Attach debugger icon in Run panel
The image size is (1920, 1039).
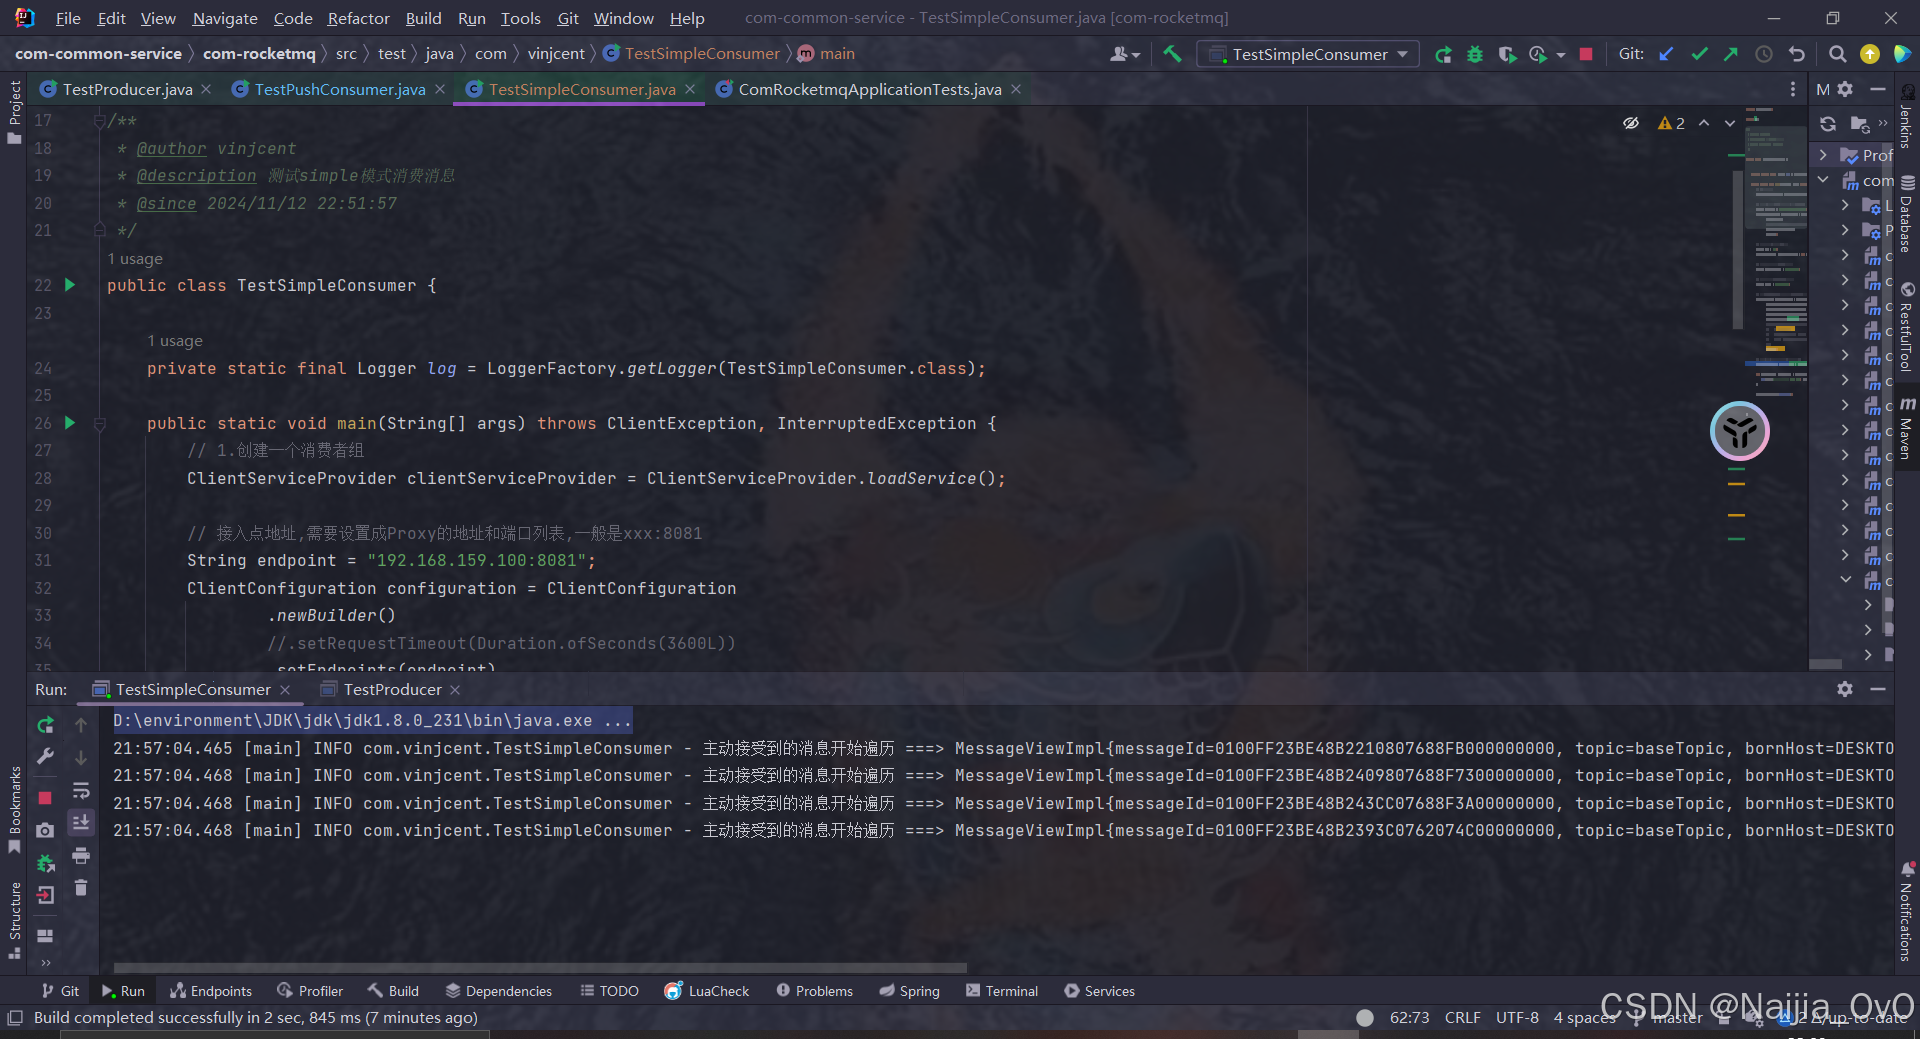45,863
